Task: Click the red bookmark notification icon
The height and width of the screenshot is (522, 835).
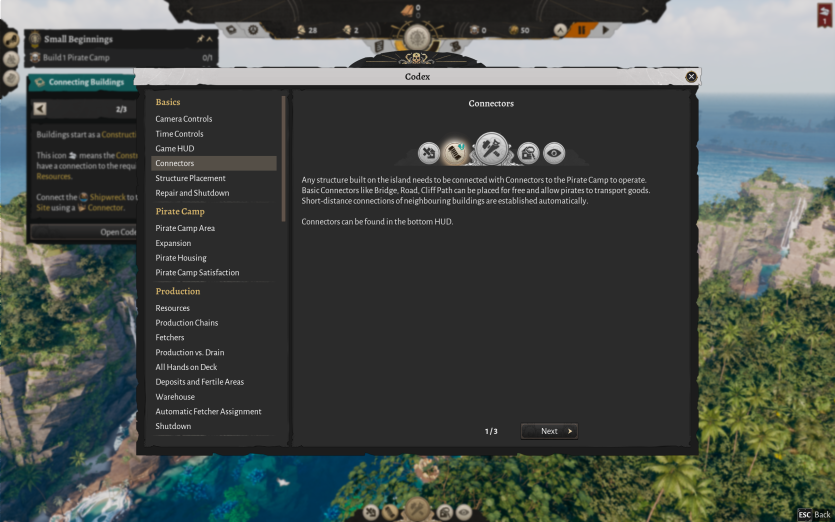Action: (x=824, y=15)
